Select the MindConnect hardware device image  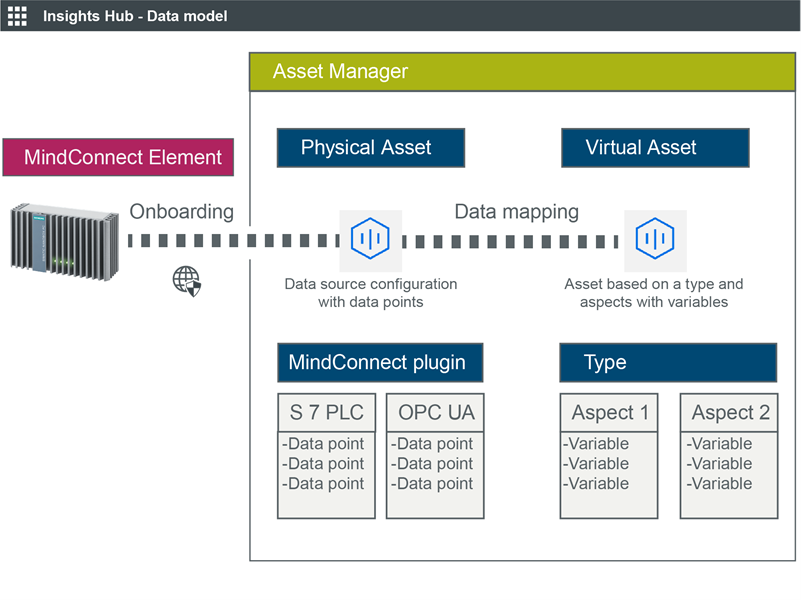click(64, 242)
